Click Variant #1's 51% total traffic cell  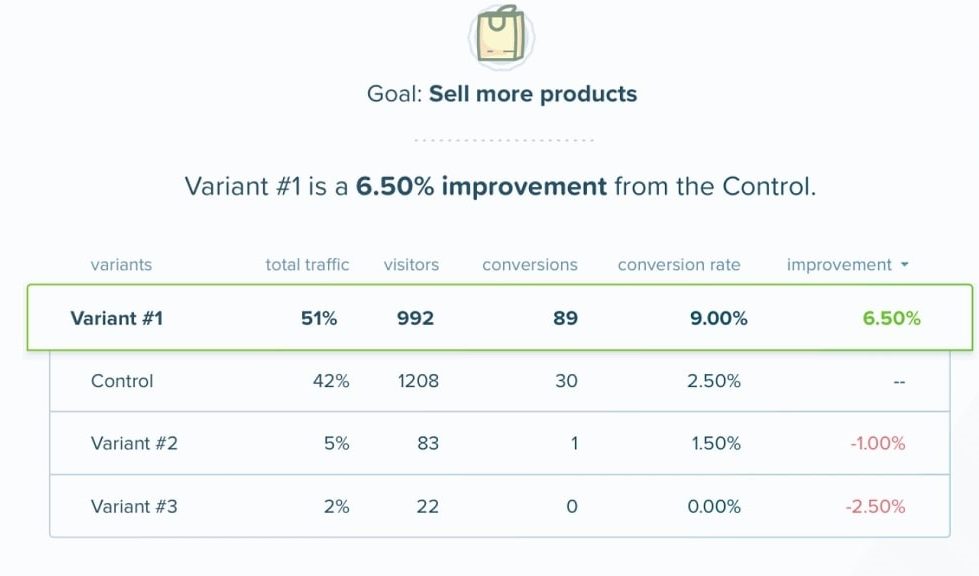click(x=319, y=319)
